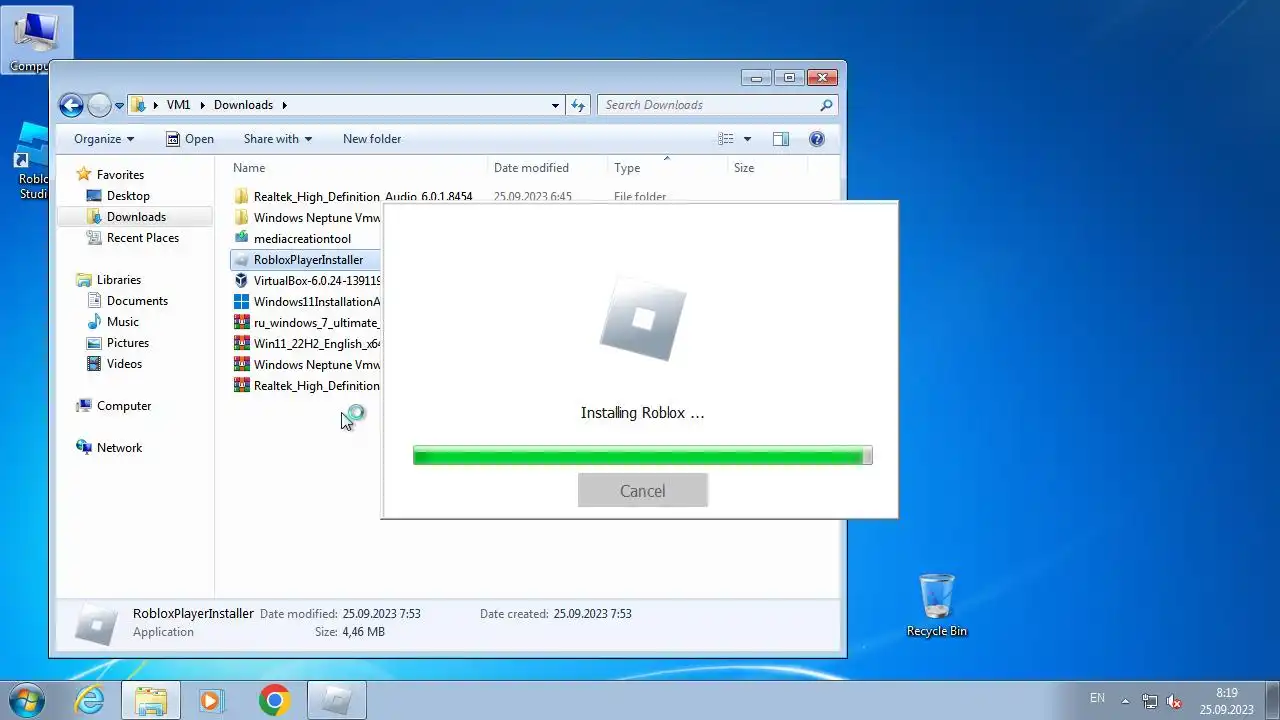Open Windows Explorer taskbar button
Image resolution: width=1280 pixels, height=720 pixels.
tap(151, 700)
